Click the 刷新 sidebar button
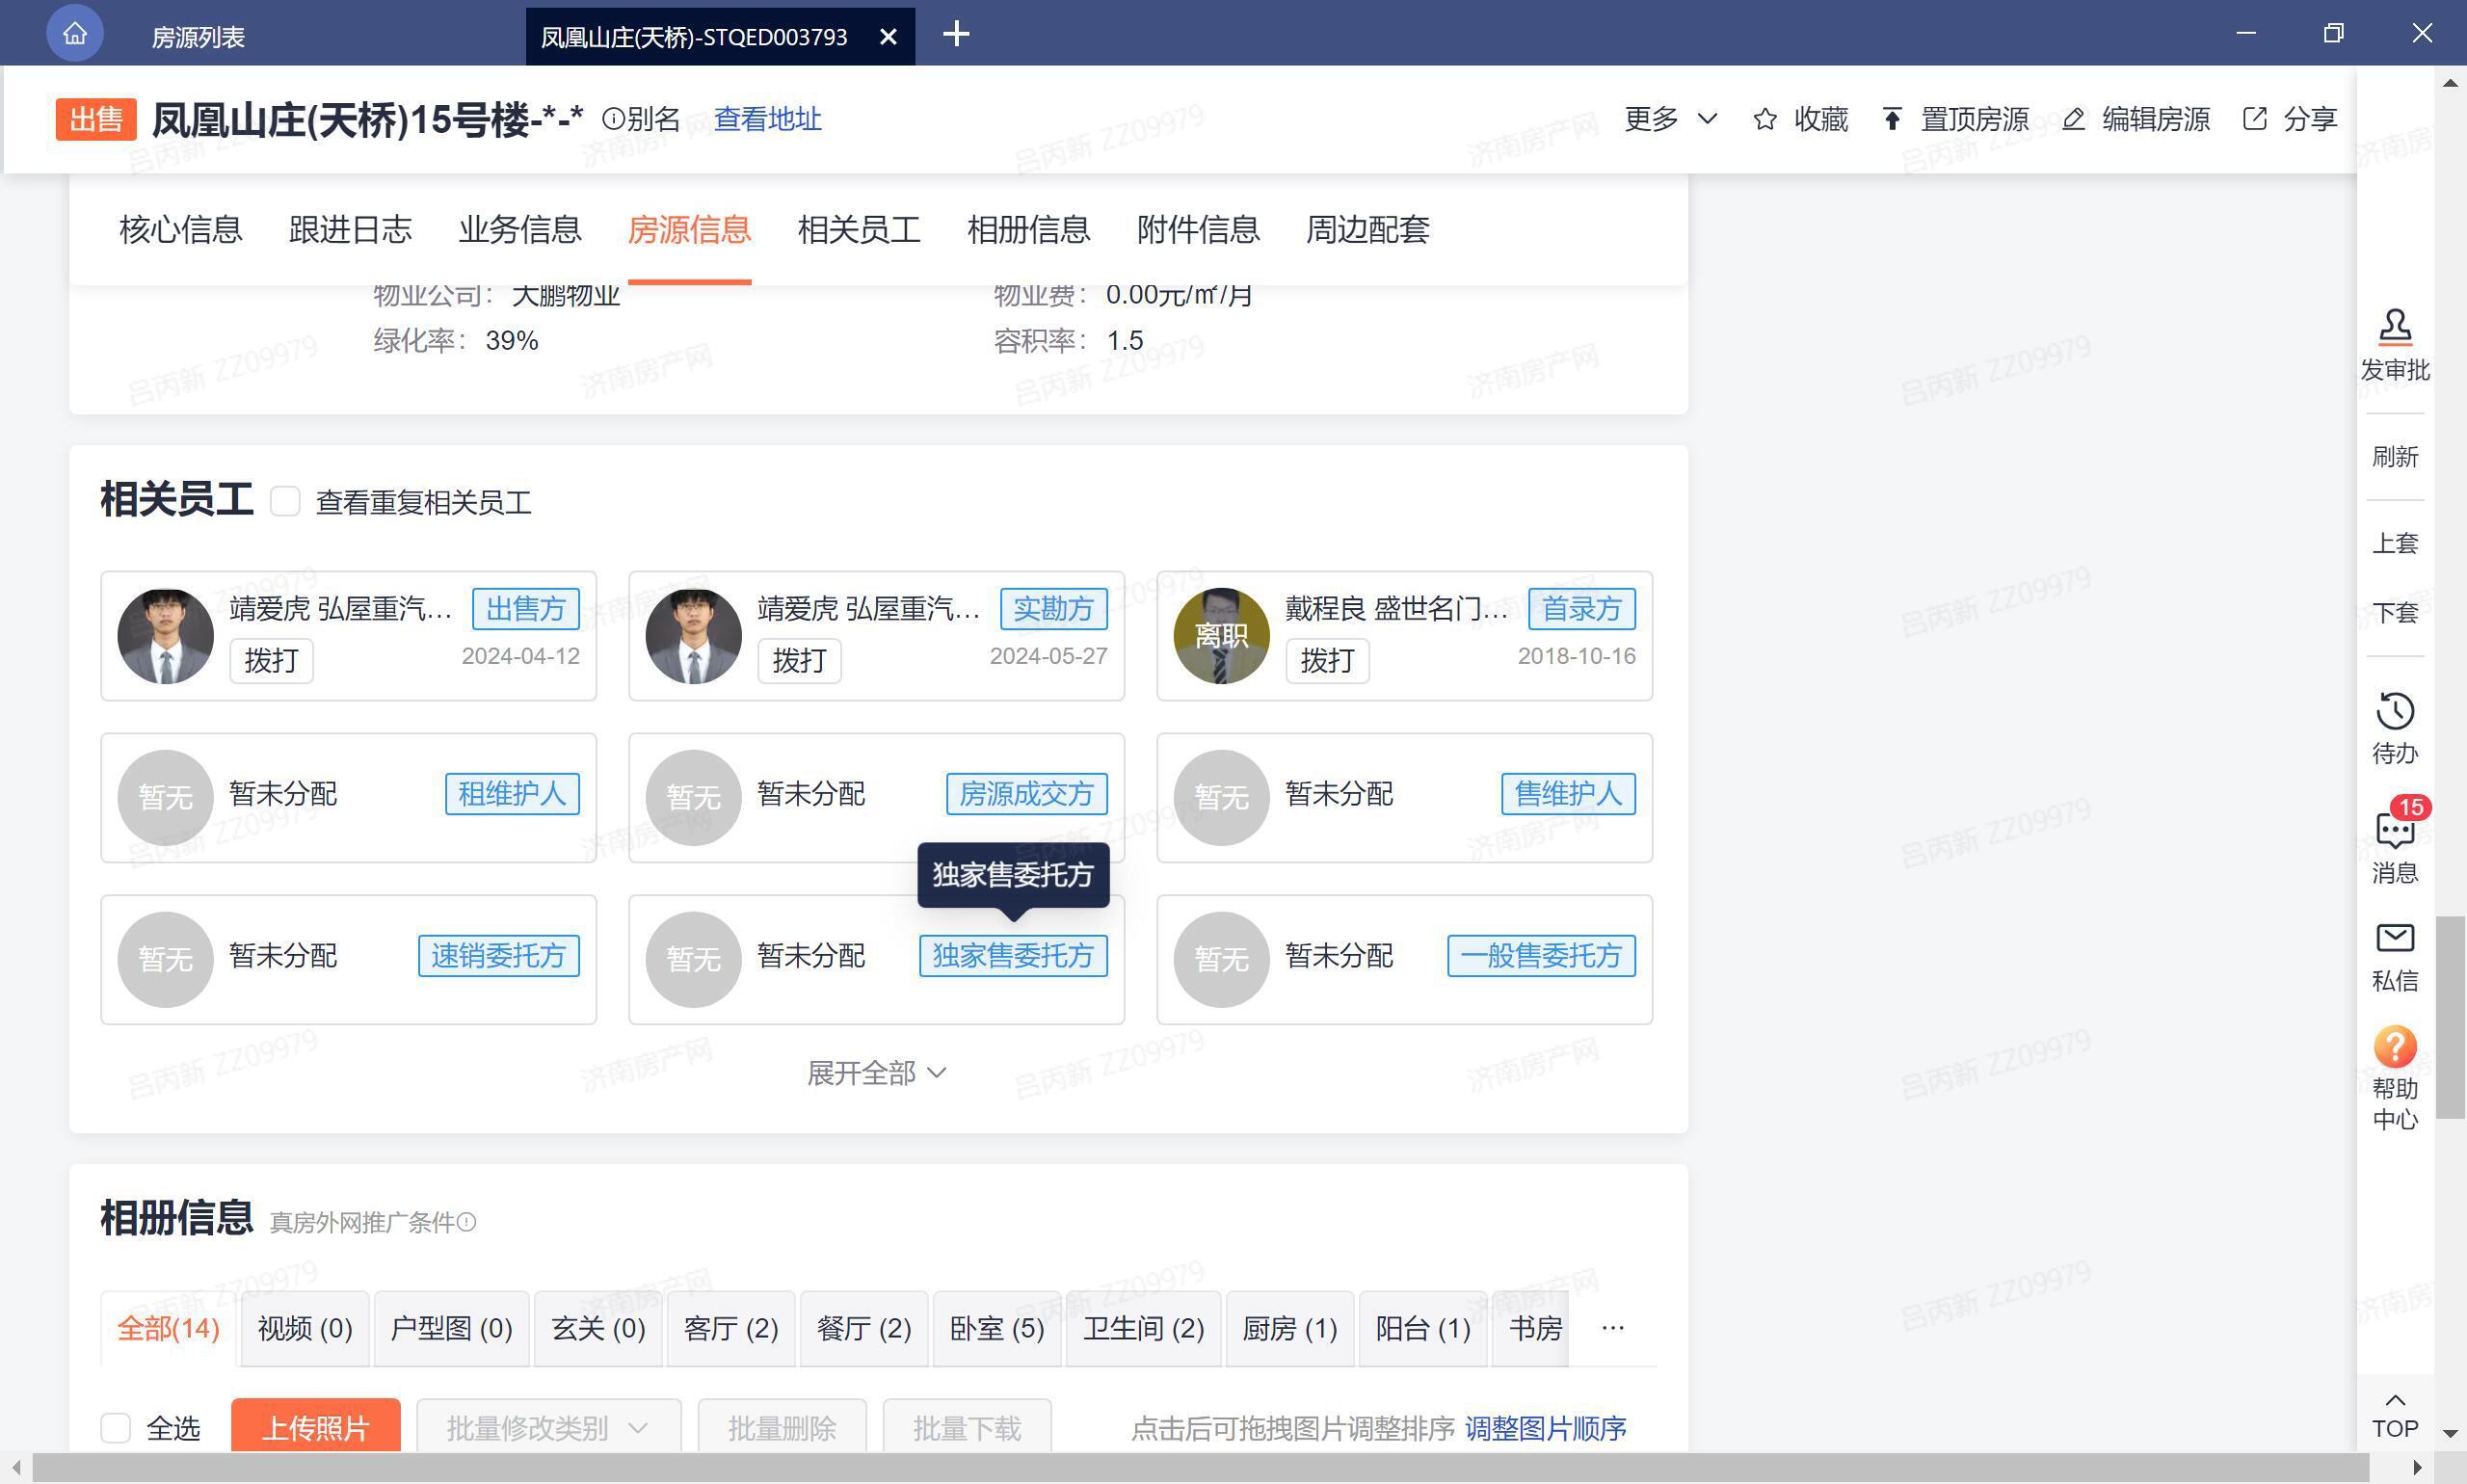2467x1484 pixels. click(x=2394, y=457)
